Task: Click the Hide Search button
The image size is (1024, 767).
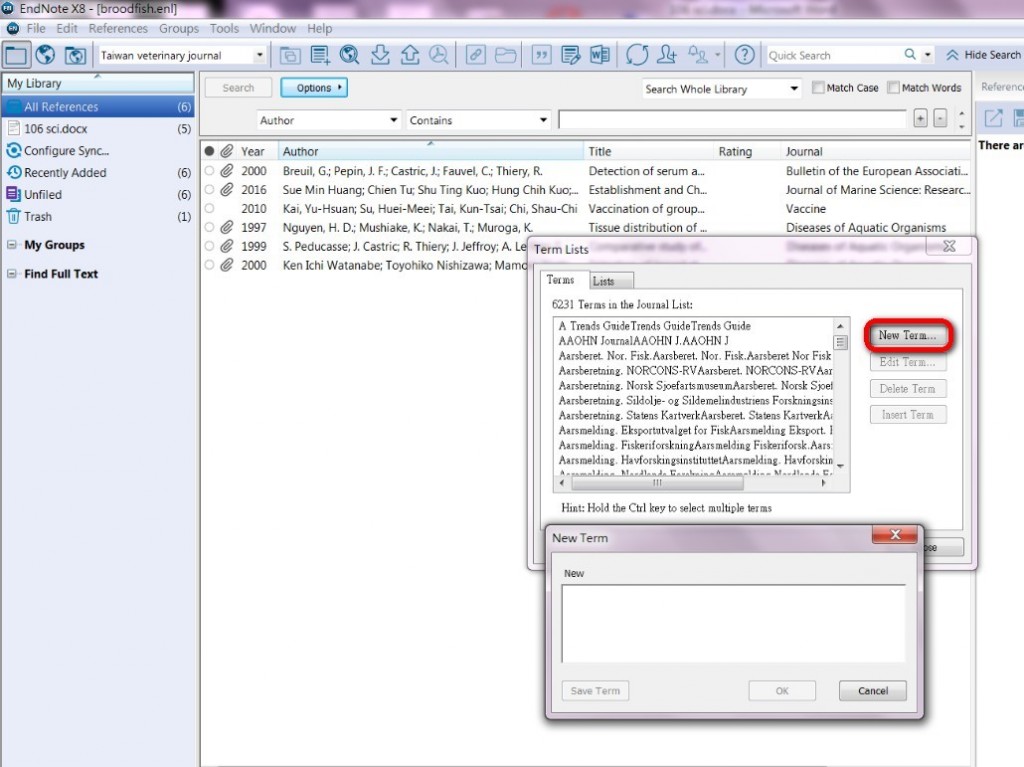Action: (x=982, y=55)
